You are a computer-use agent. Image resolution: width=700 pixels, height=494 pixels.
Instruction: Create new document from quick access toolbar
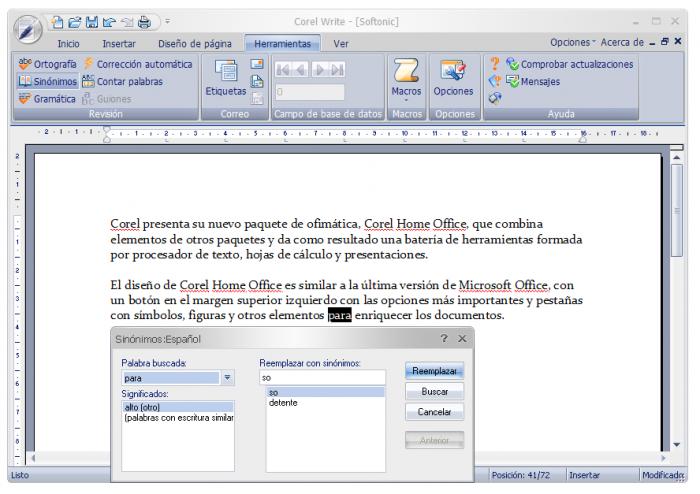click(57, 22)
